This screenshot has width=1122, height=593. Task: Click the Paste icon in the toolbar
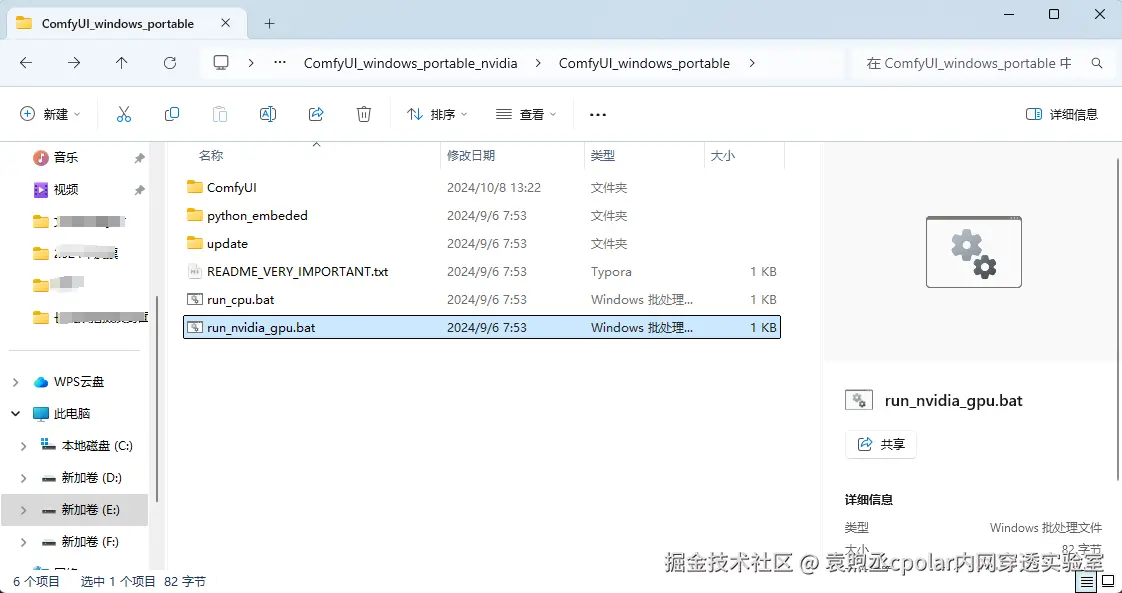click(x=220, y=113)
